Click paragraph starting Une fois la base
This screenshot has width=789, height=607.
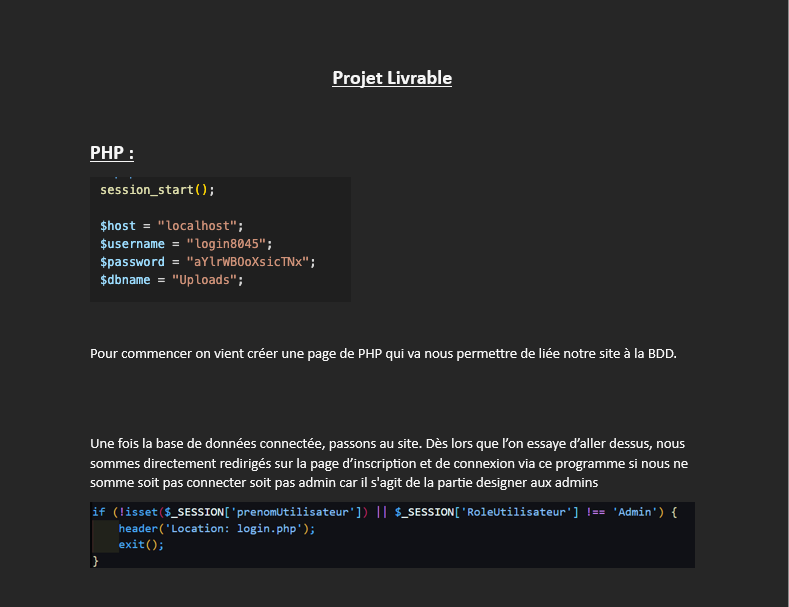[x=389, y=463]
